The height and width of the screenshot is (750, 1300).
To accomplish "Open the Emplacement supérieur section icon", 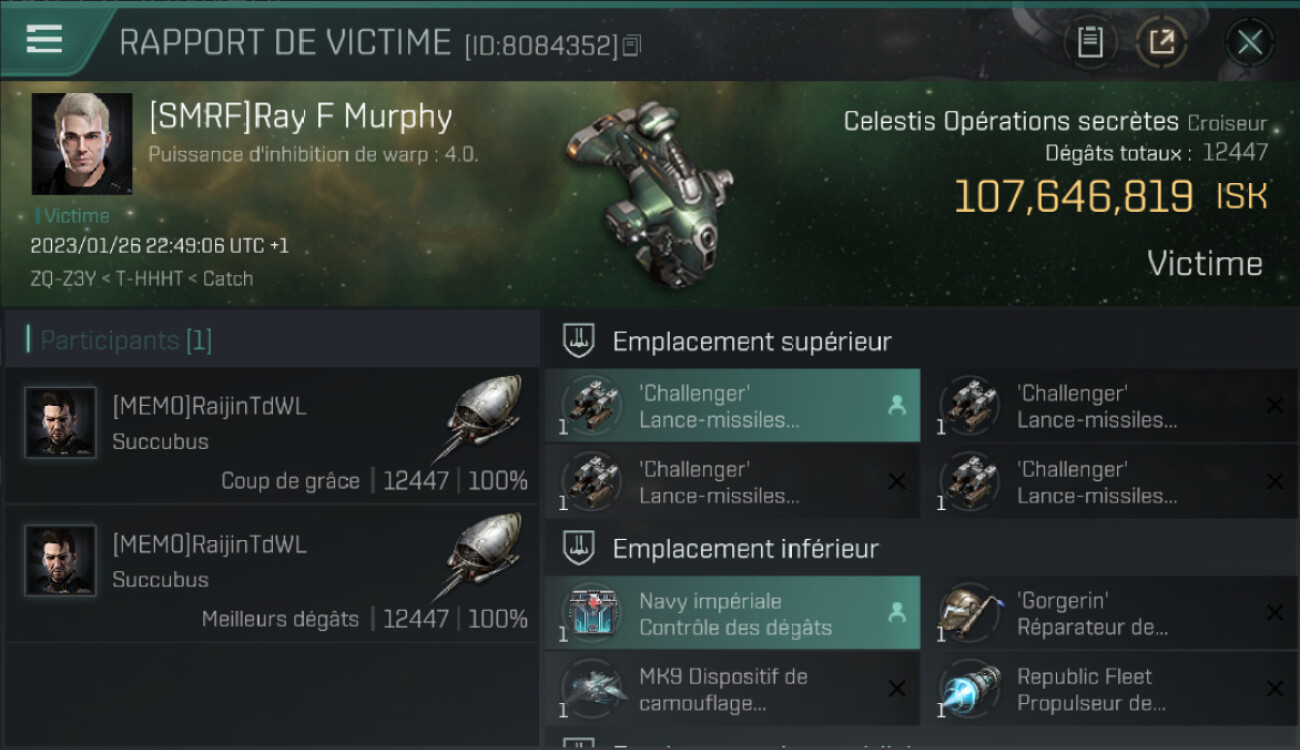I will pyautogui.click(x=580, y=341).
